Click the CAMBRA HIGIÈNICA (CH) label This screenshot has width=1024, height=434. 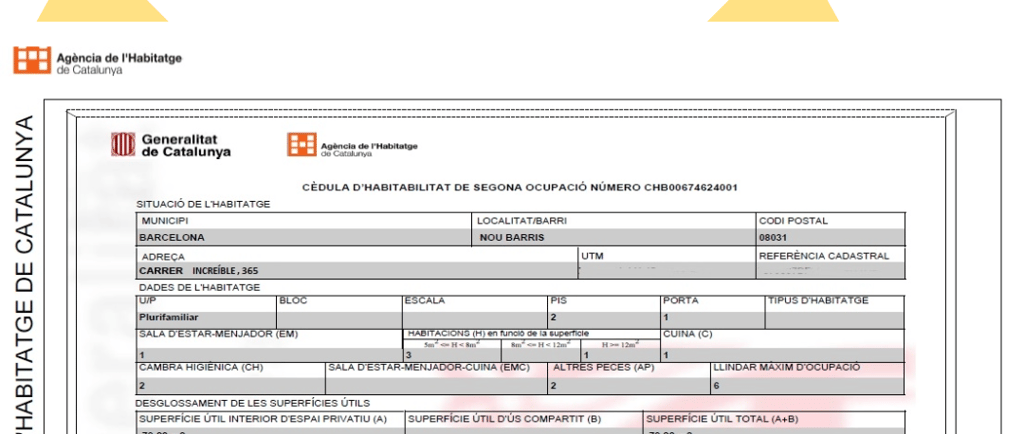(x=201, y=367)
